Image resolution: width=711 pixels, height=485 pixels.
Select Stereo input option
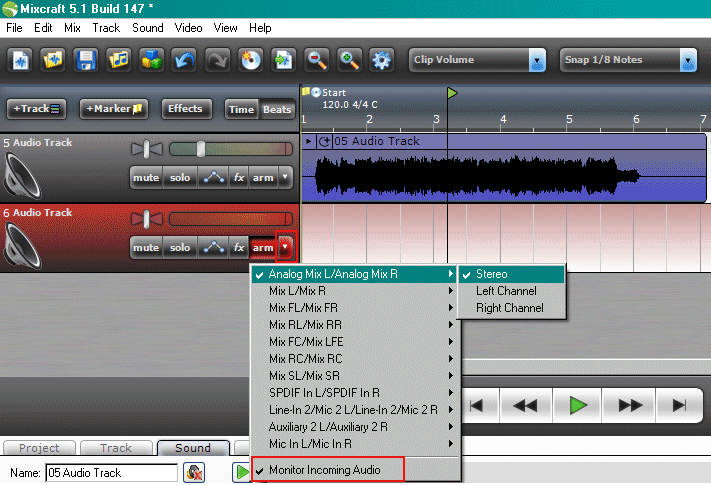point(511,274)
